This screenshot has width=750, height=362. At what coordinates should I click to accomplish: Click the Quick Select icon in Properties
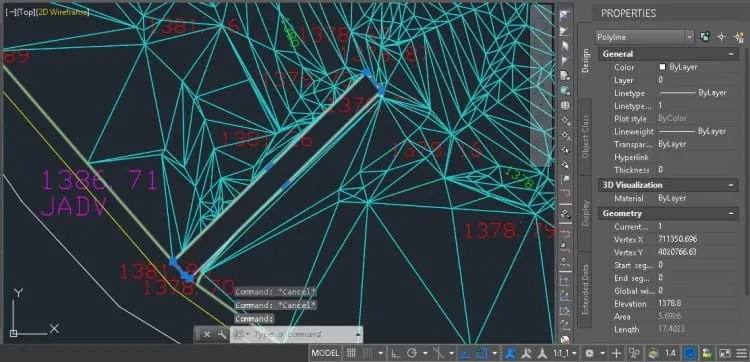pyautogui.click(x=739, y=37)
